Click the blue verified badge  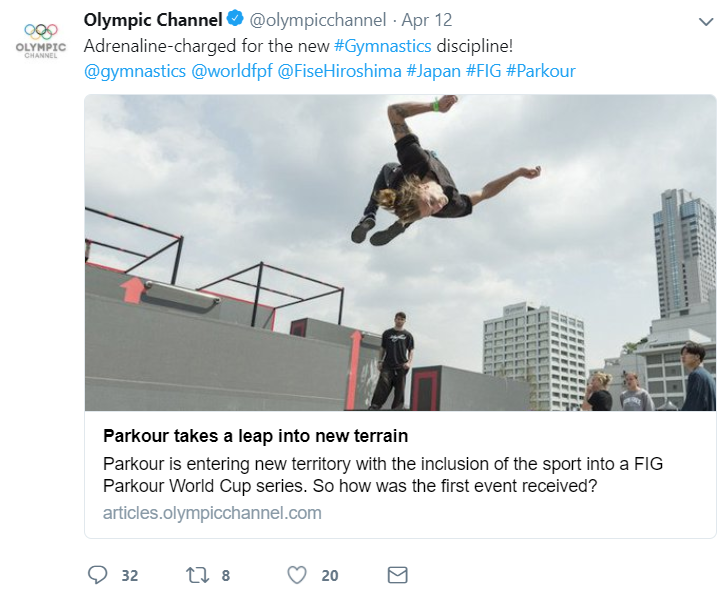(234, 20)
